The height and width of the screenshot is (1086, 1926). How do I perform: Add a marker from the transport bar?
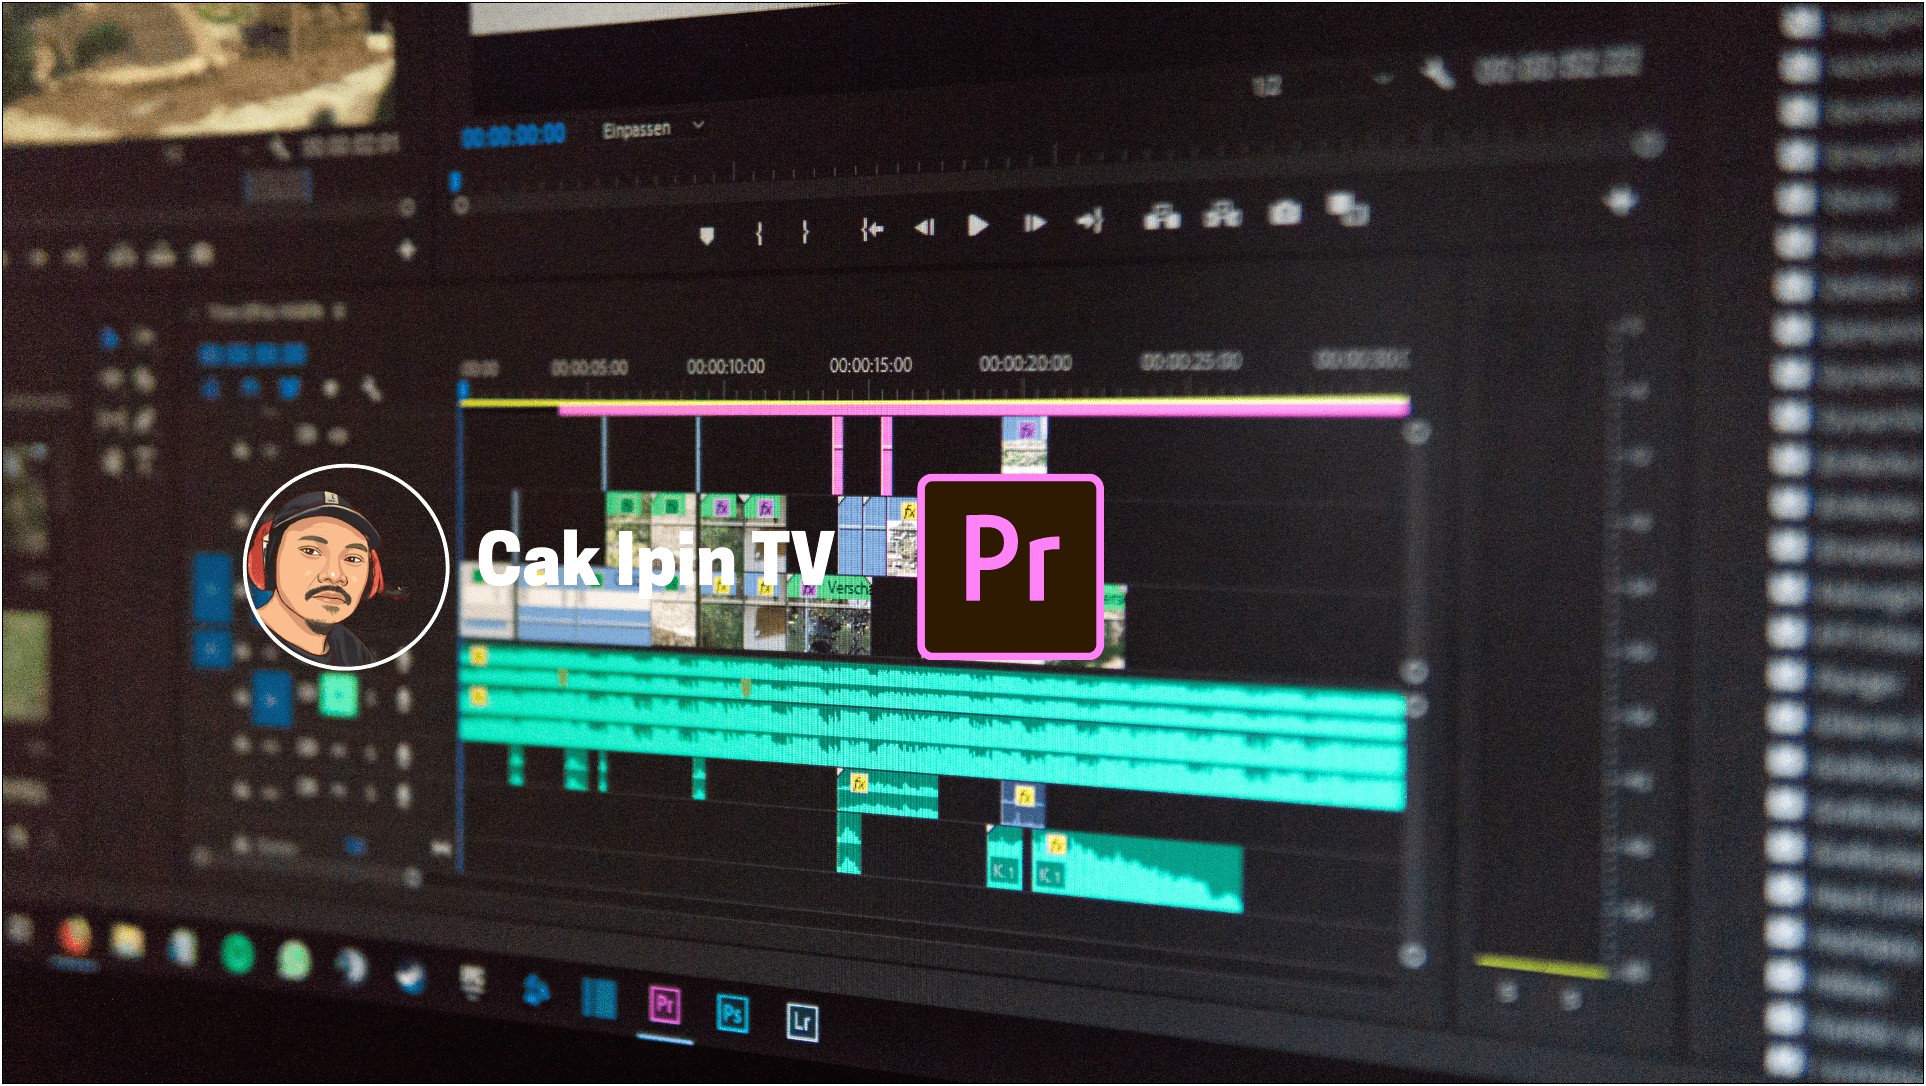[x=707, y=235]
